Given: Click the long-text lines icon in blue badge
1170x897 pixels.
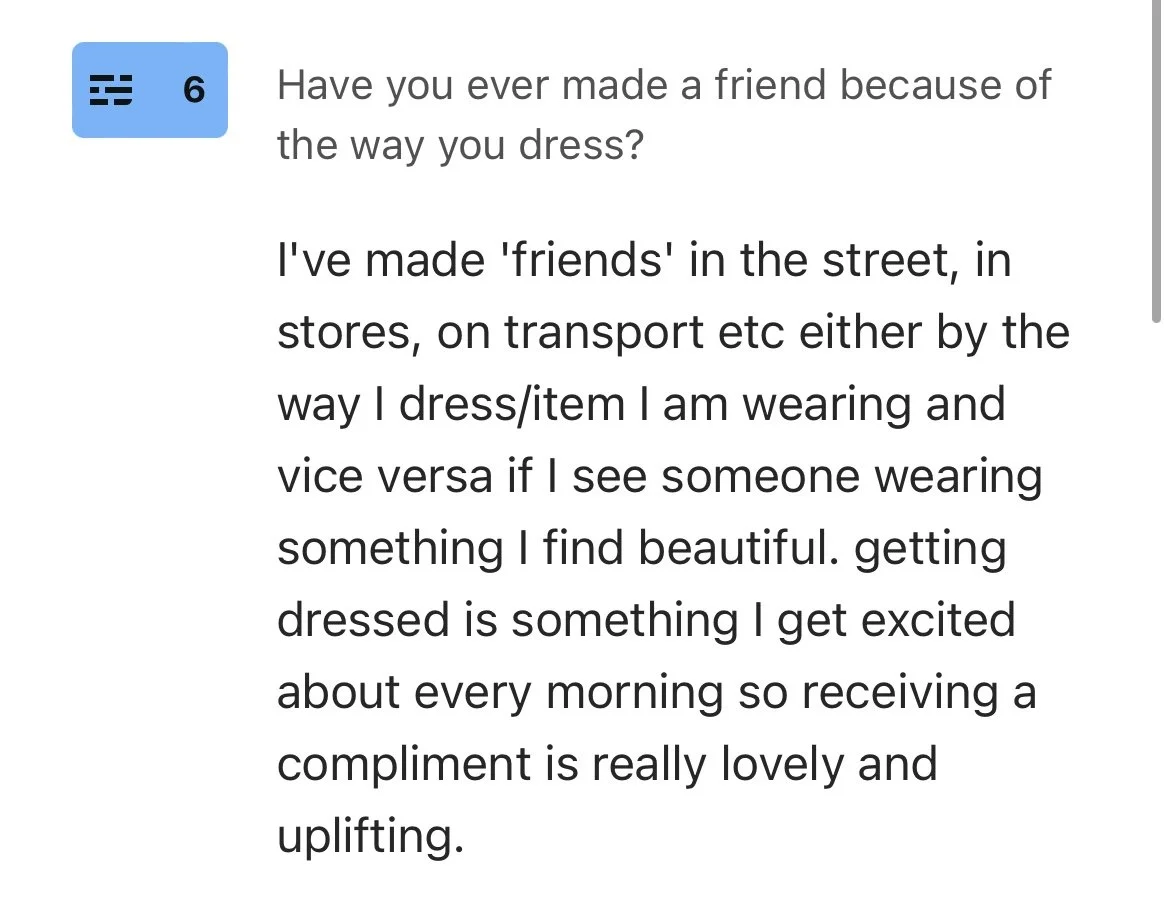Looking at the screenshot, I should point(111,90).
